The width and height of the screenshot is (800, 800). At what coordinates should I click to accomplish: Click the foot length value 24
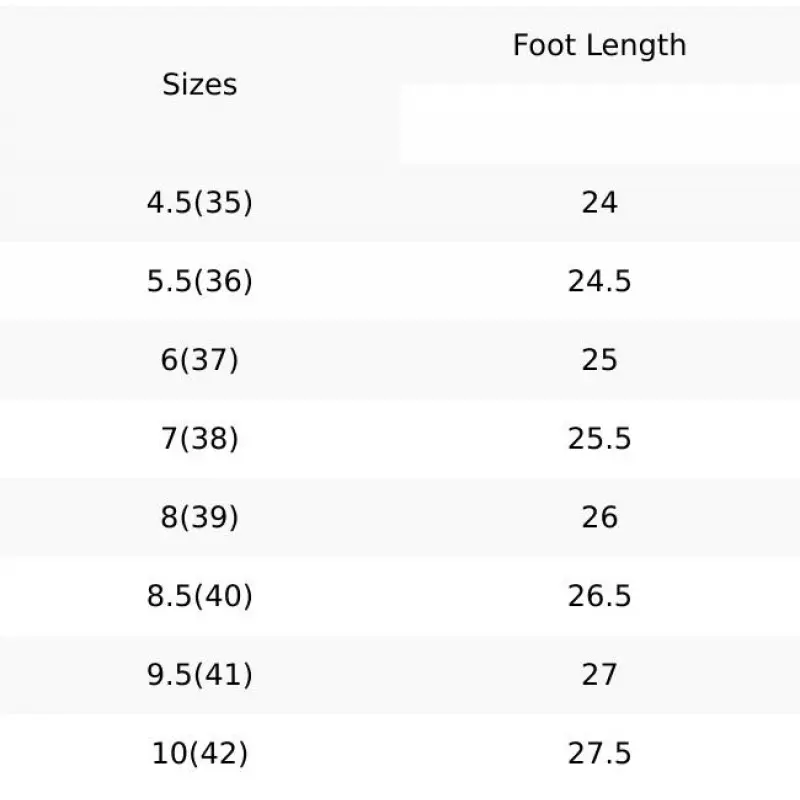click(599, 203)
